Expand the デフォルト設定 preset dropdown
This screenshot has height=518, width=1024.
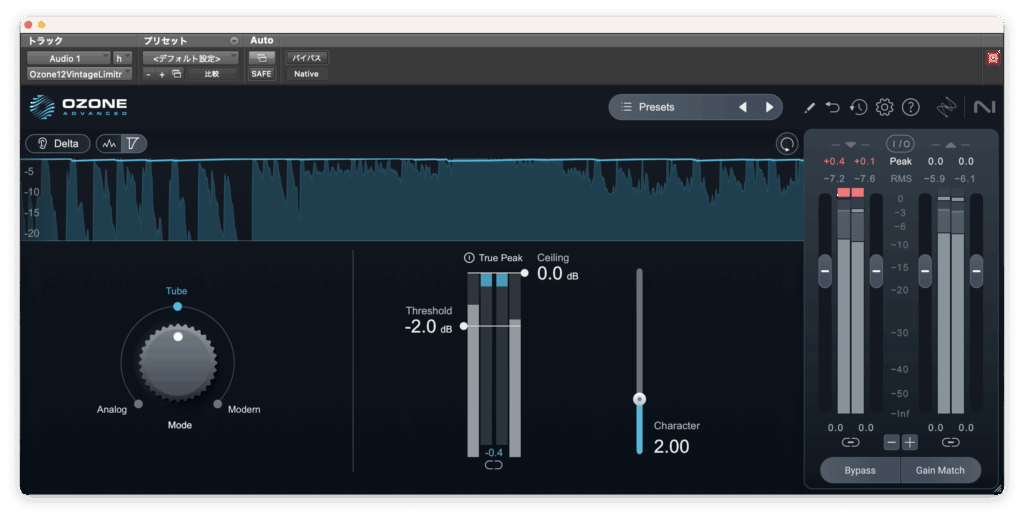click(190, 58)
